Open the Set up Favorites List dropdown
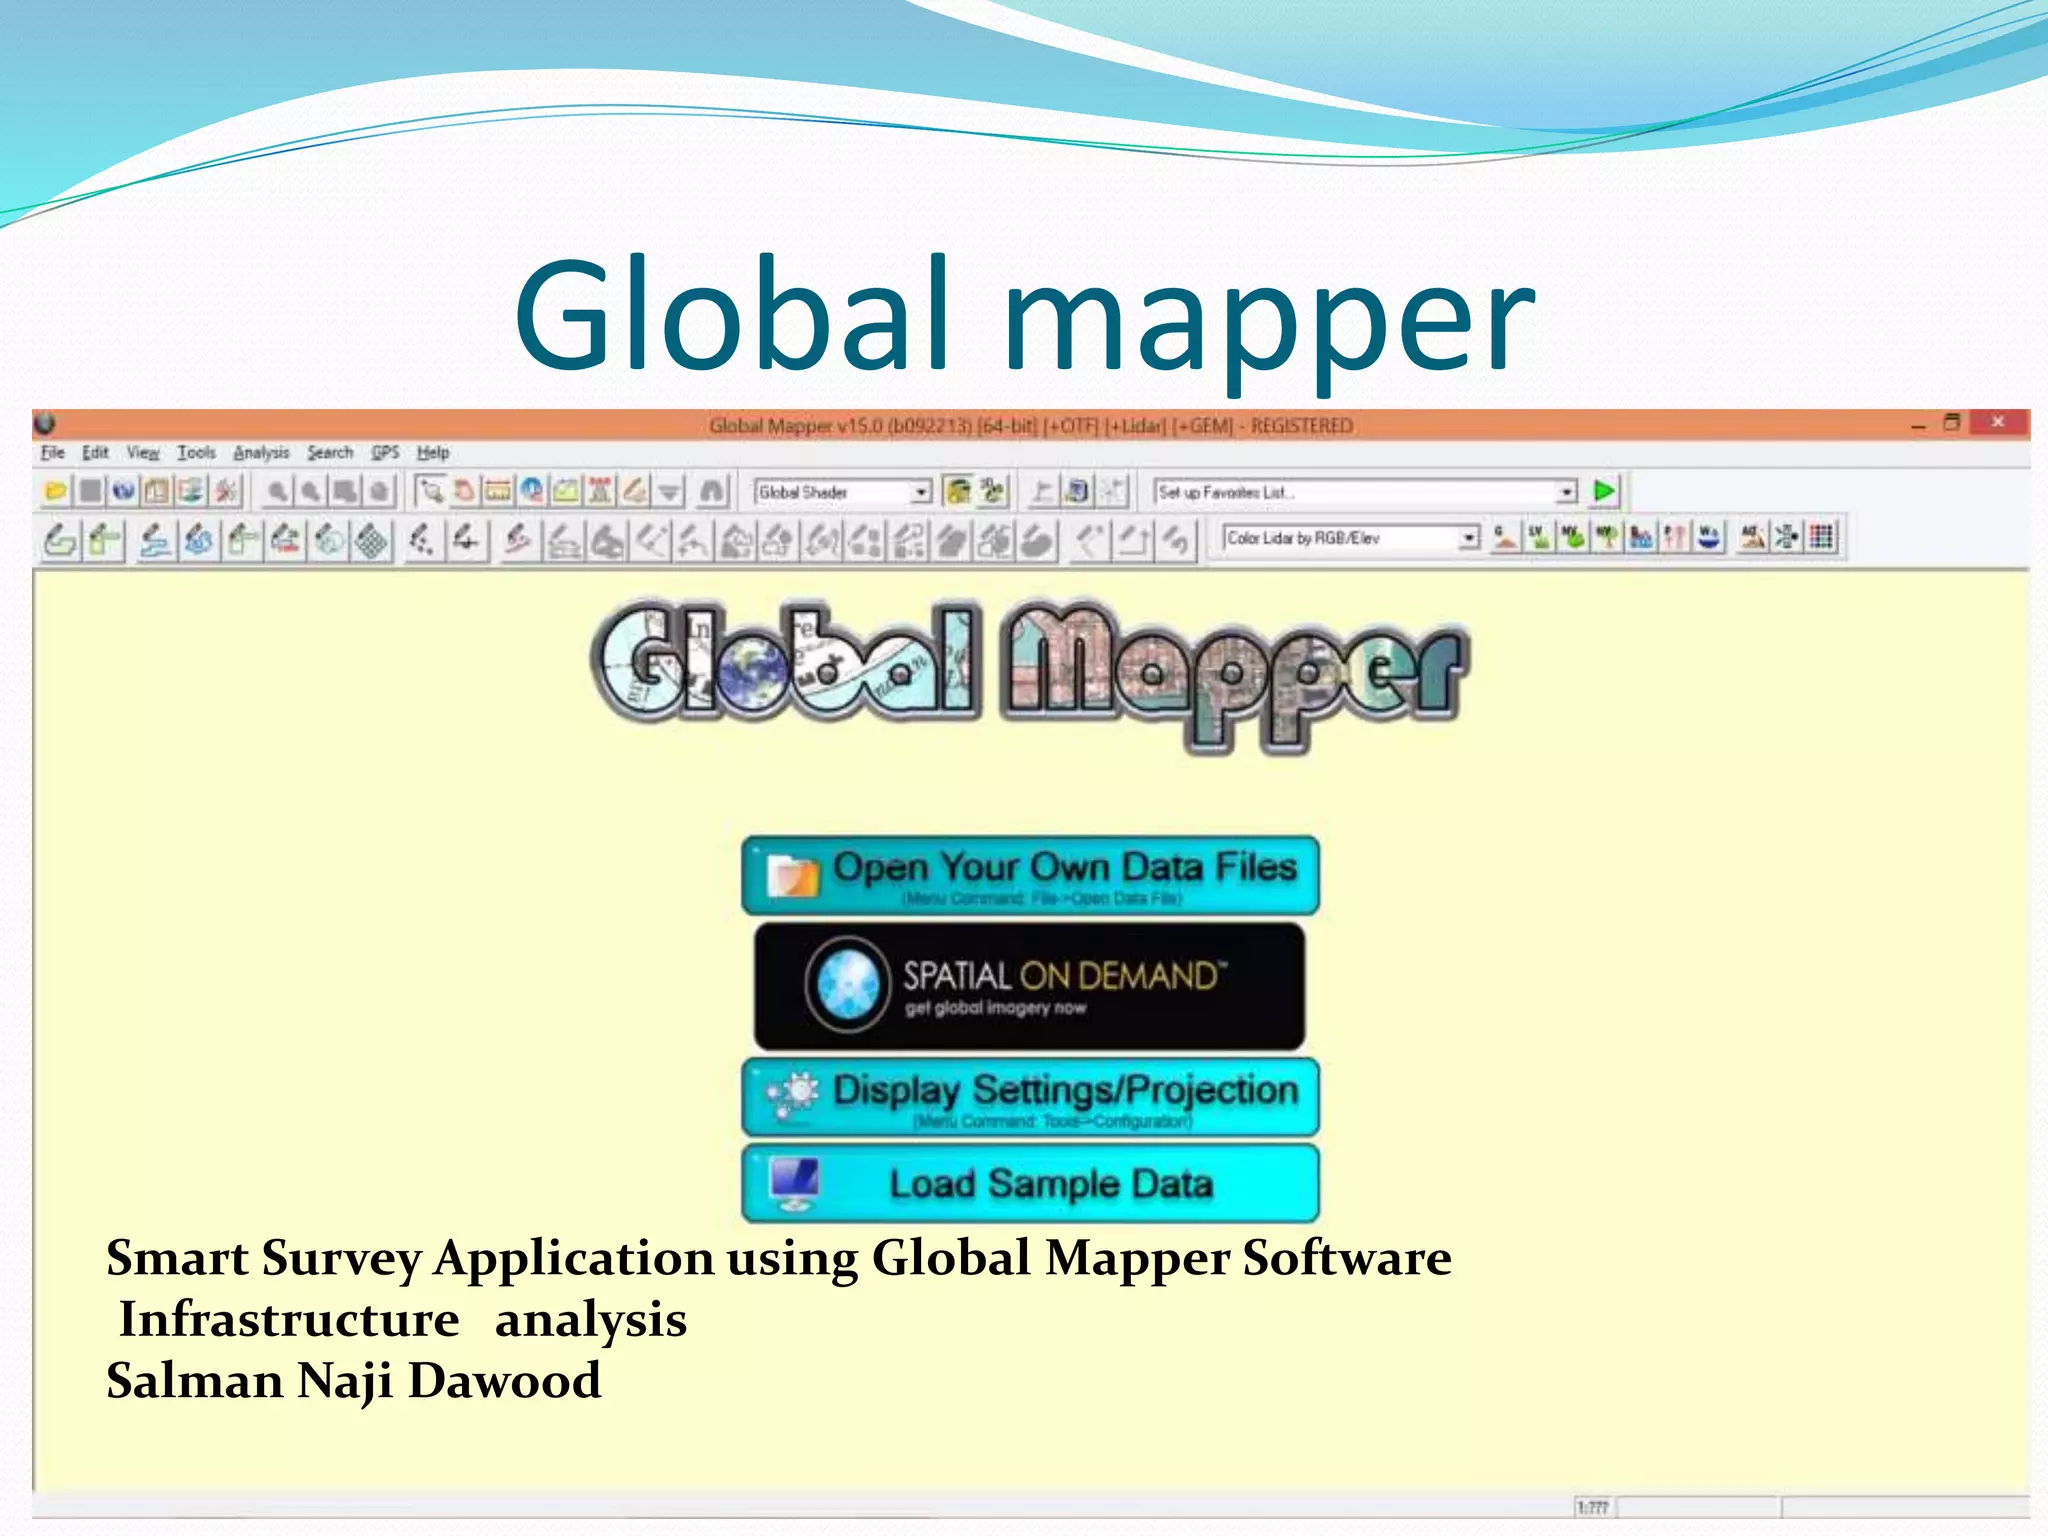Image resolution: width=2048 pixels, height=1536 pixels. (1566, 492)
